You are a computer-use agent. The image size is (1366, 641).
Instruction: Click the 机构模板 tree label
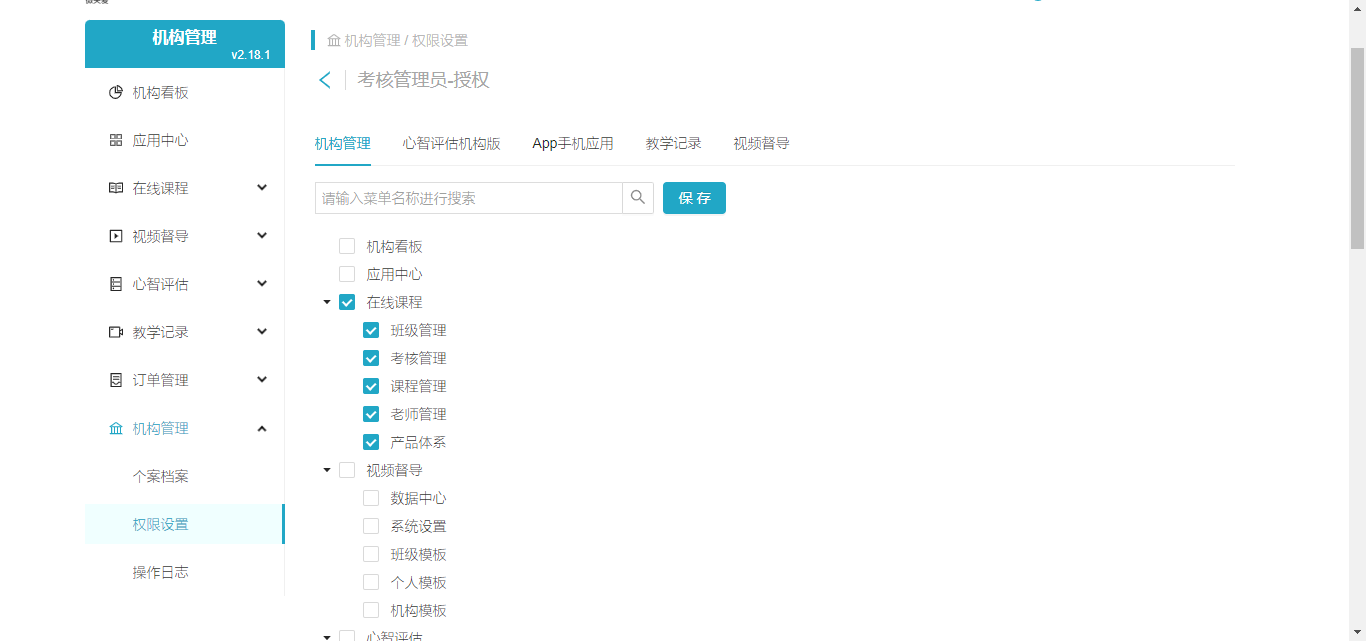click(419, 610)
